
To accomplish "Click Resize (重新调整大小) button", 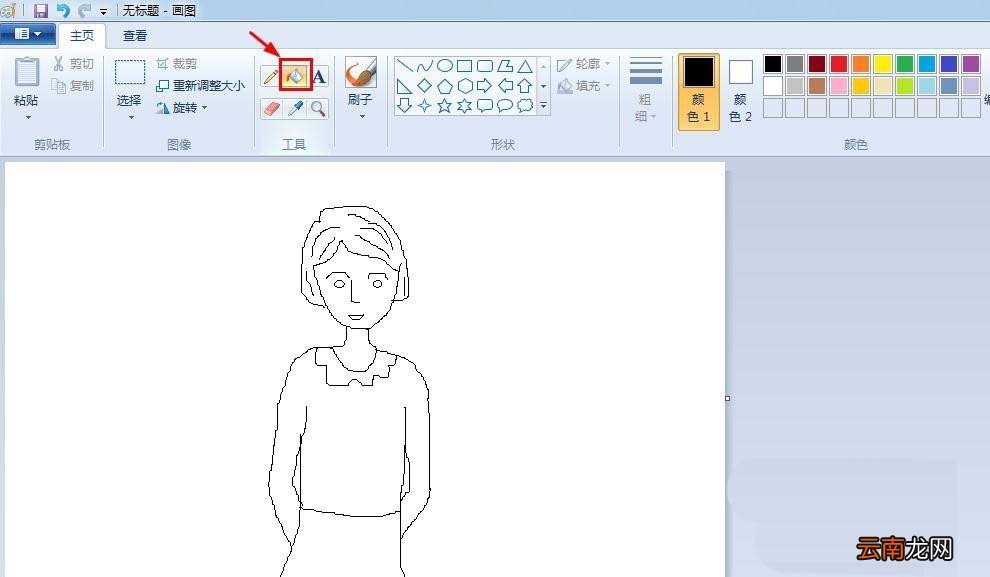I will 201,85.
